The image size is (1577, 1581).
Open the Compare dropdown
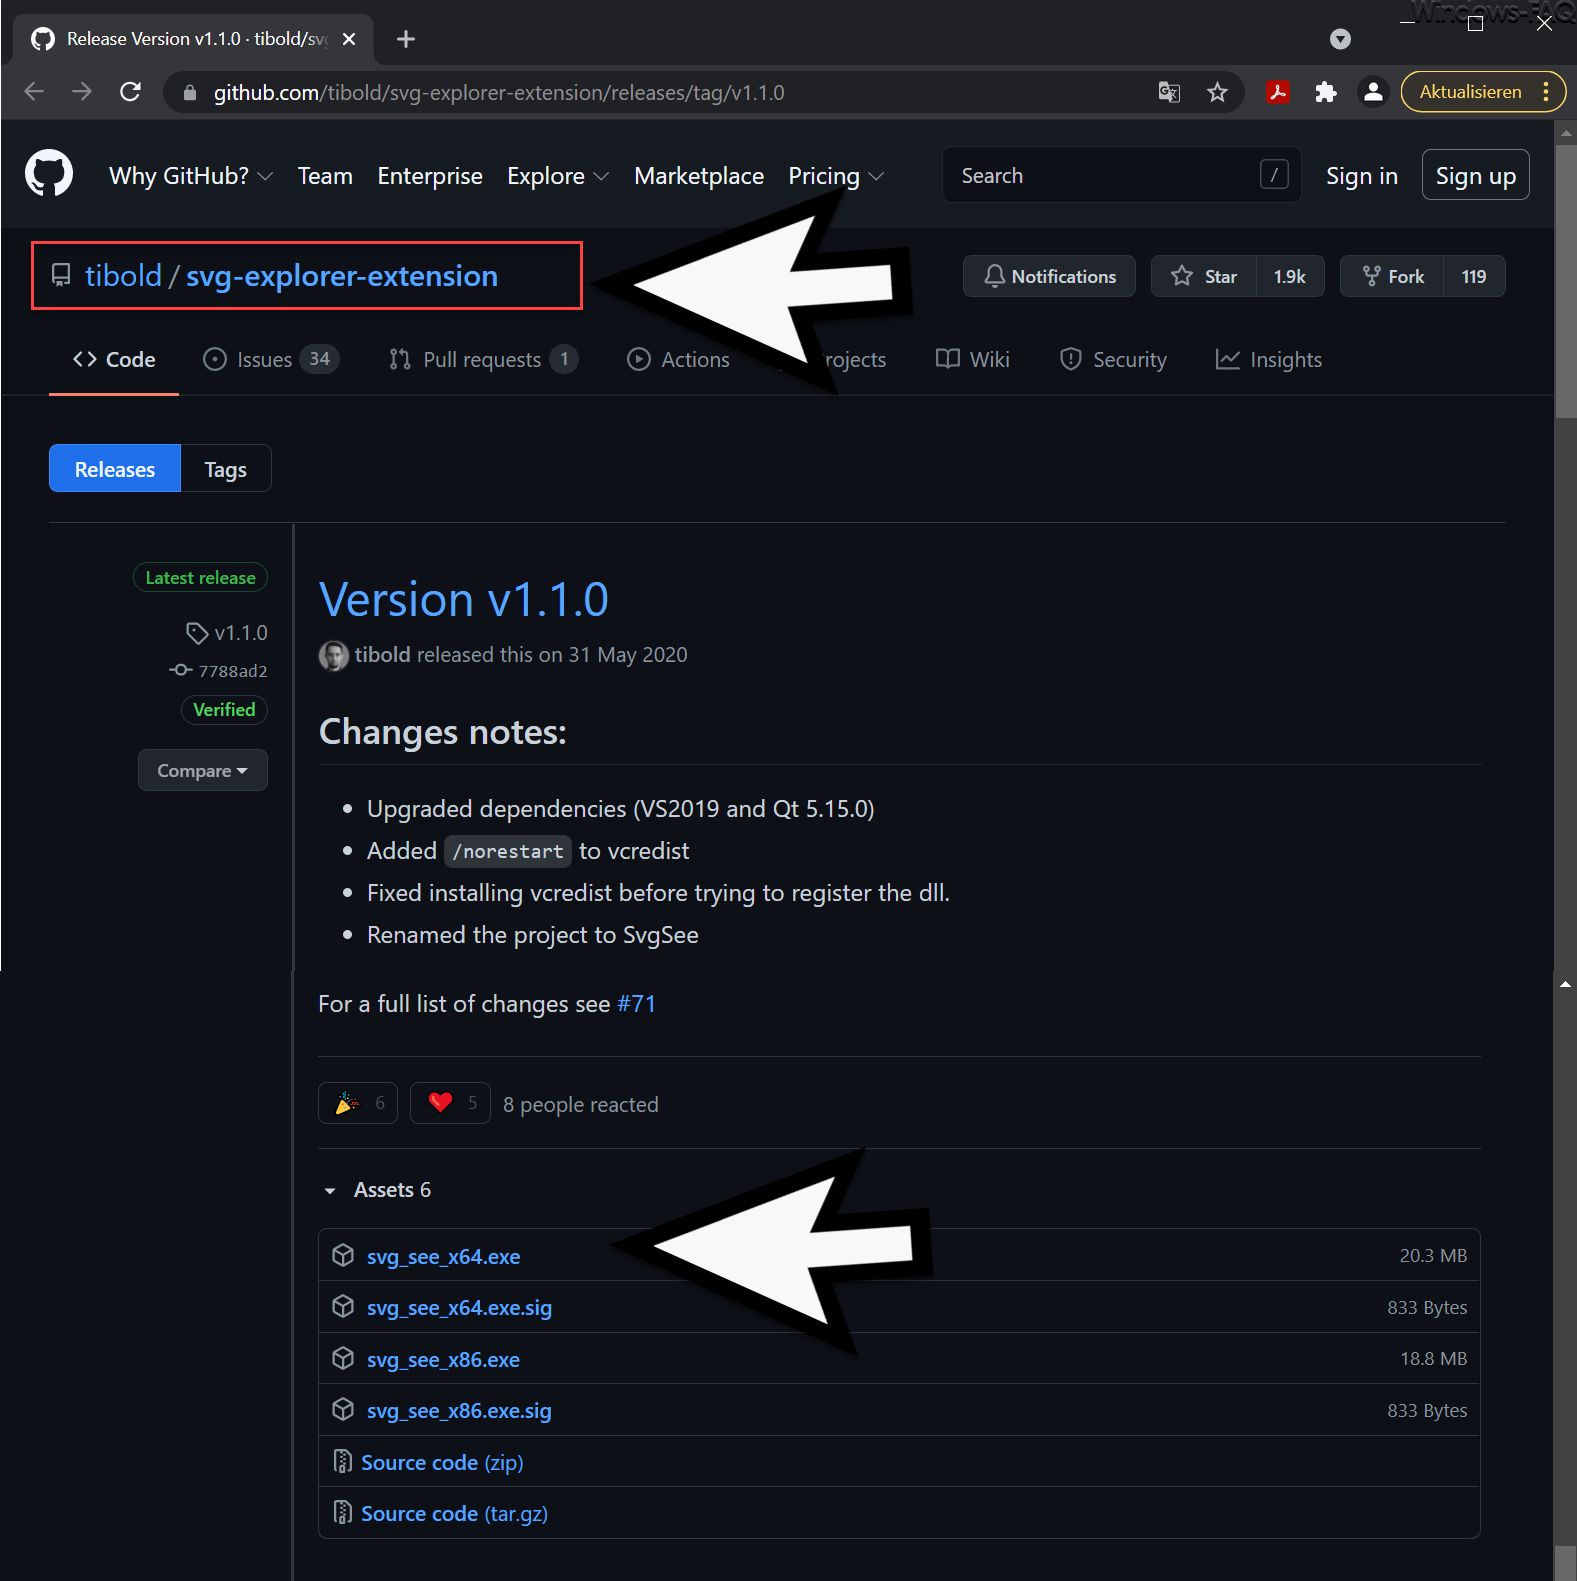click(203, 771)
